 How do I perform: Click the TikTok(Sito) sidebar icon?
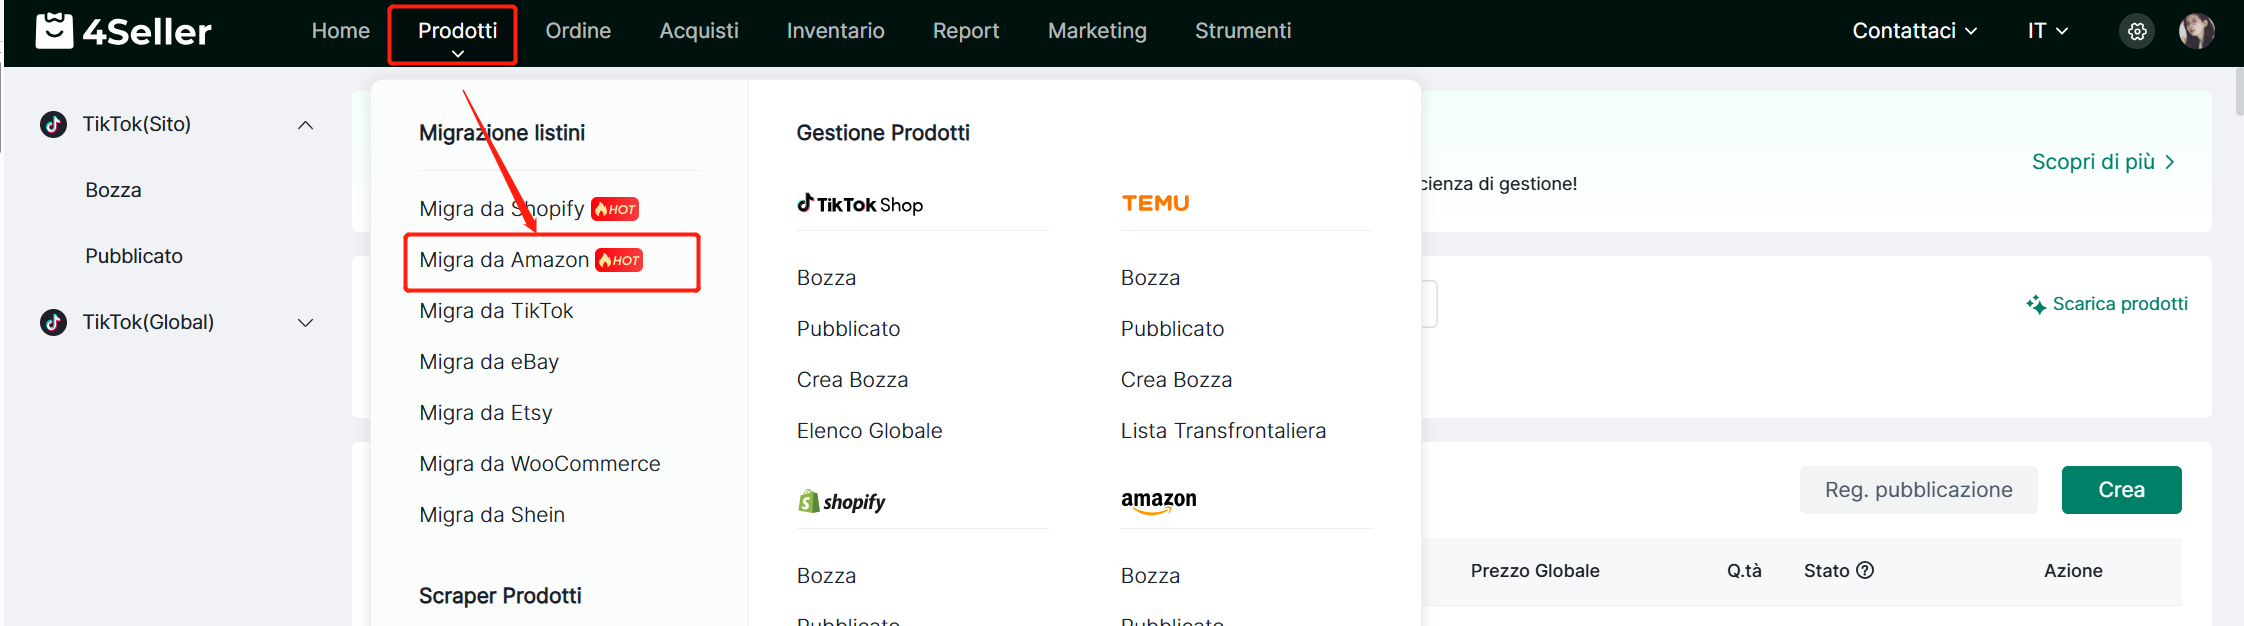(x=53, y=124)
